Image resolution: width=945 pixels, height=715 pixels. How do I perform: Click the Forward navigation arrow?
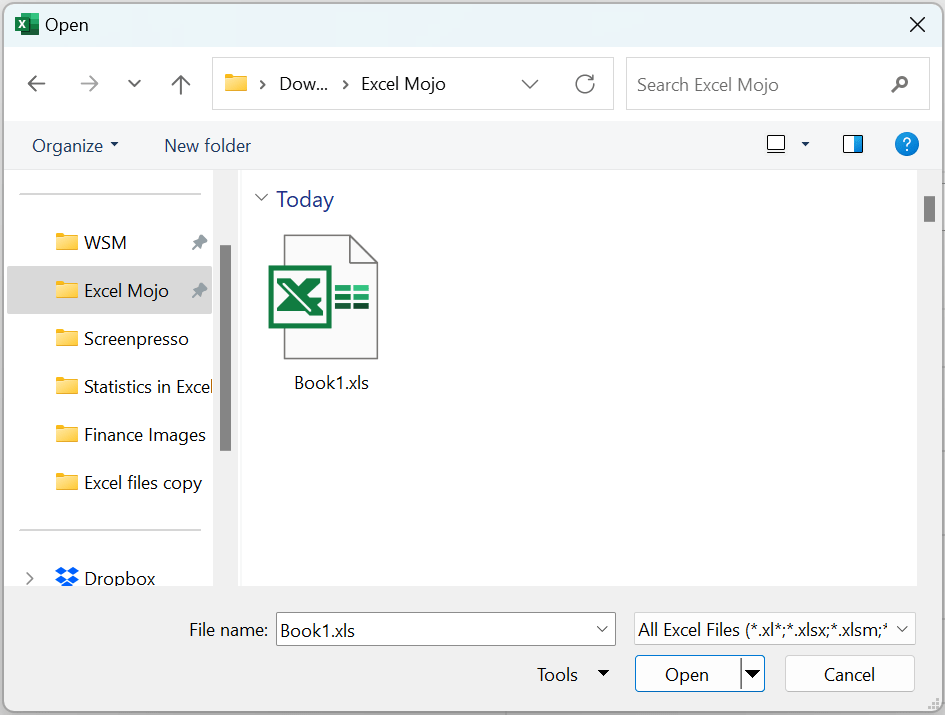[89, 84]
